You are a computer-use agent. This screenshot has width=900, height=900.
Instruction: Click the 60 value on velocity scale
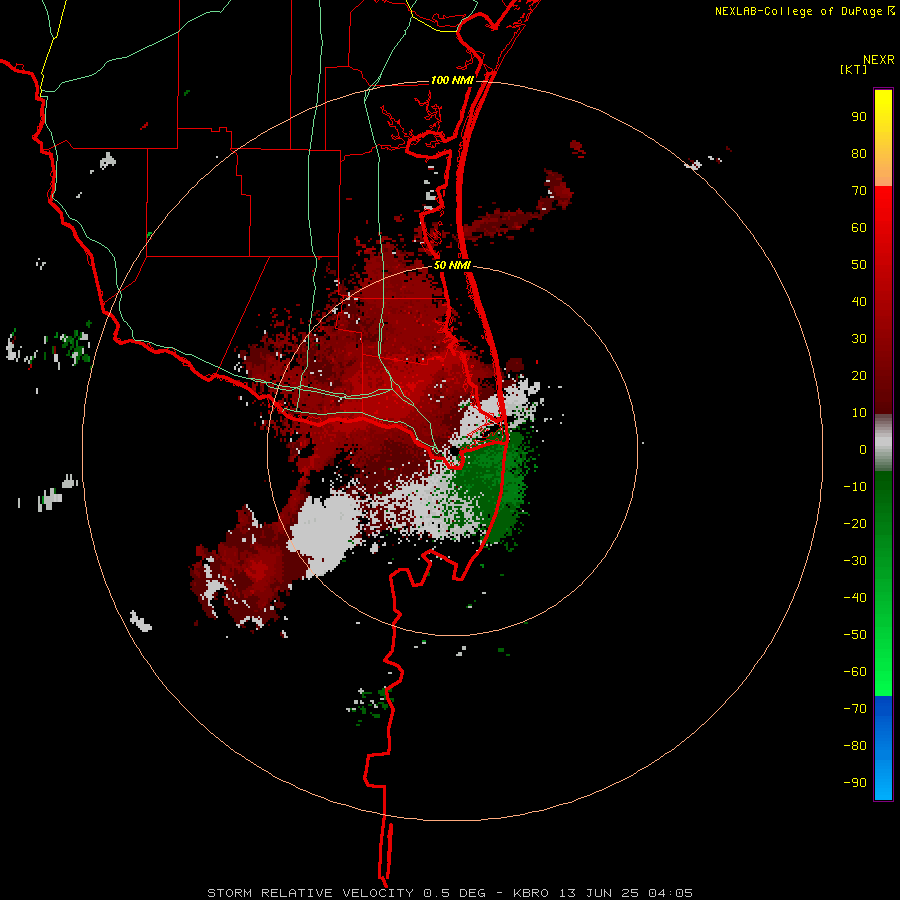(859, 228)
